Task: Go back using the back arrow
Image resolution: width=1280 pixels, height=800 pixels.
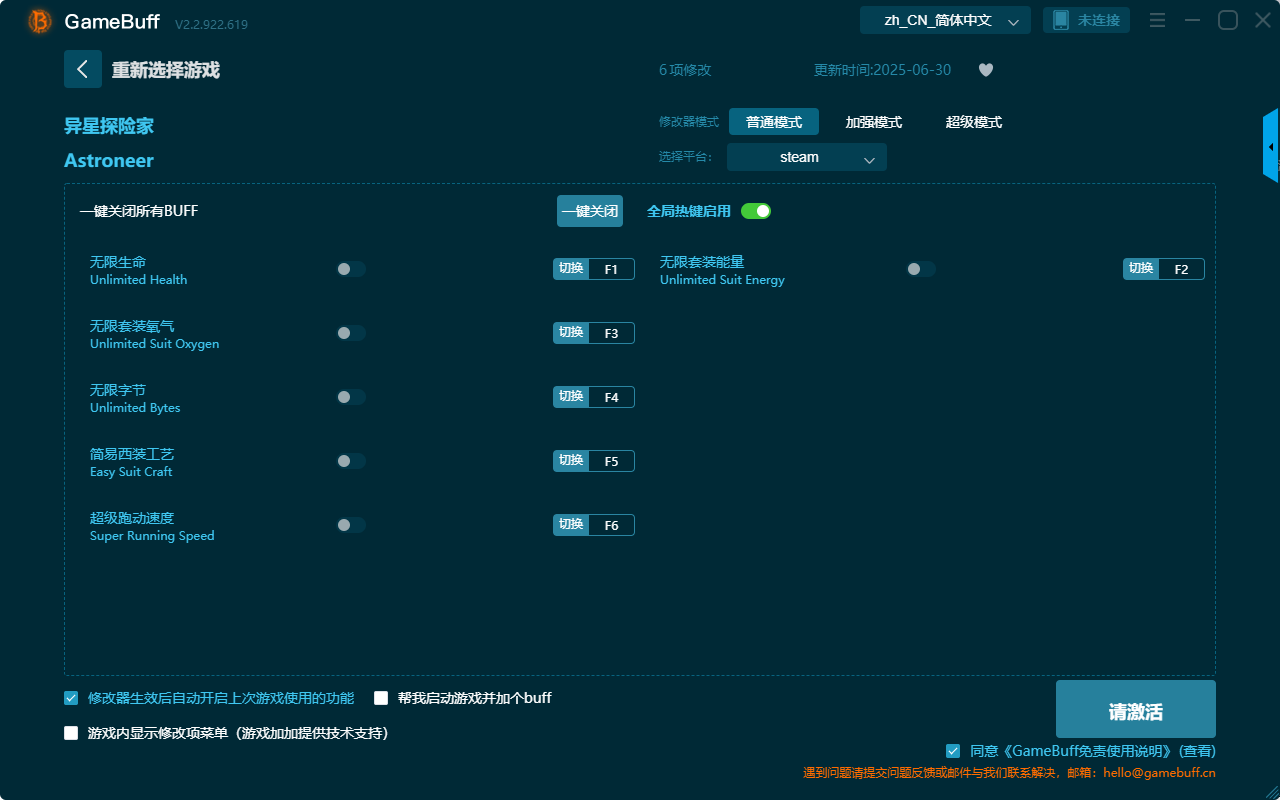Action: [83, 68]
